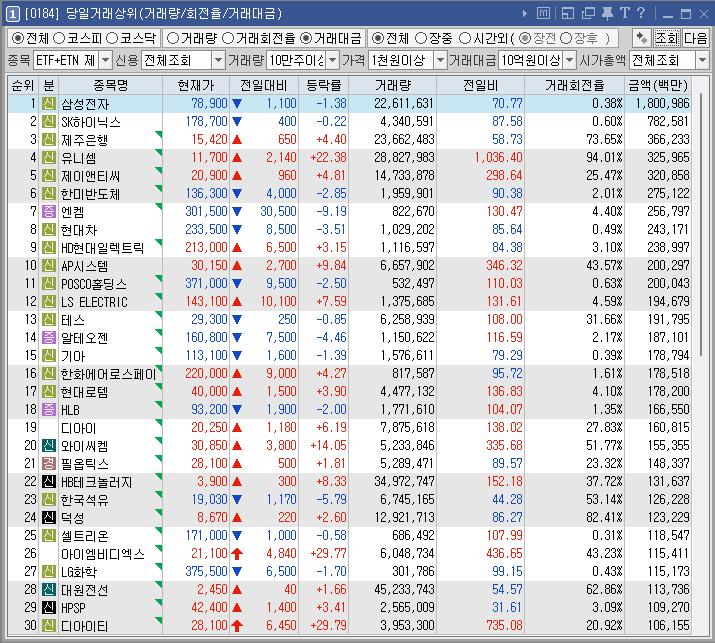Click the window number 1 icon in title bar
The image size is (715, 643).
[x=12, y=14]
